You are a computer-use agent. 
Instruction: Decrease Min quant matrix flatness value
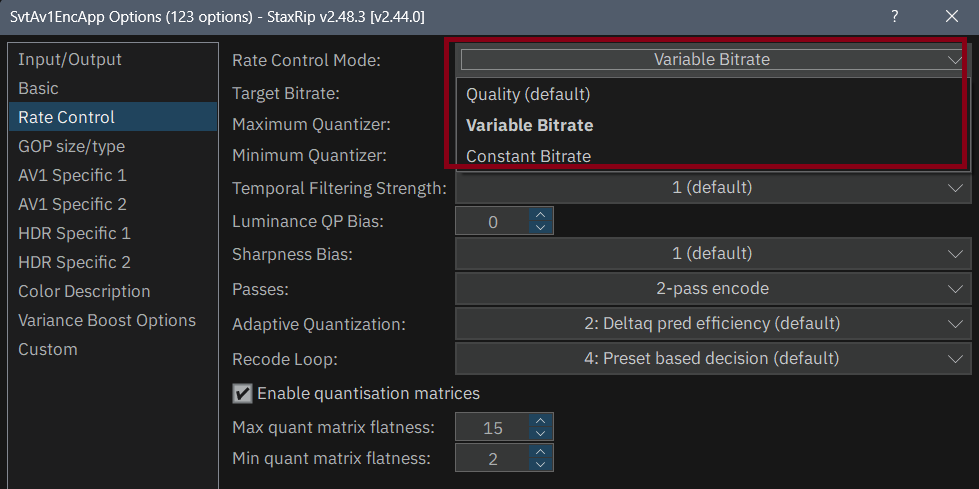(x=541, y=465)
